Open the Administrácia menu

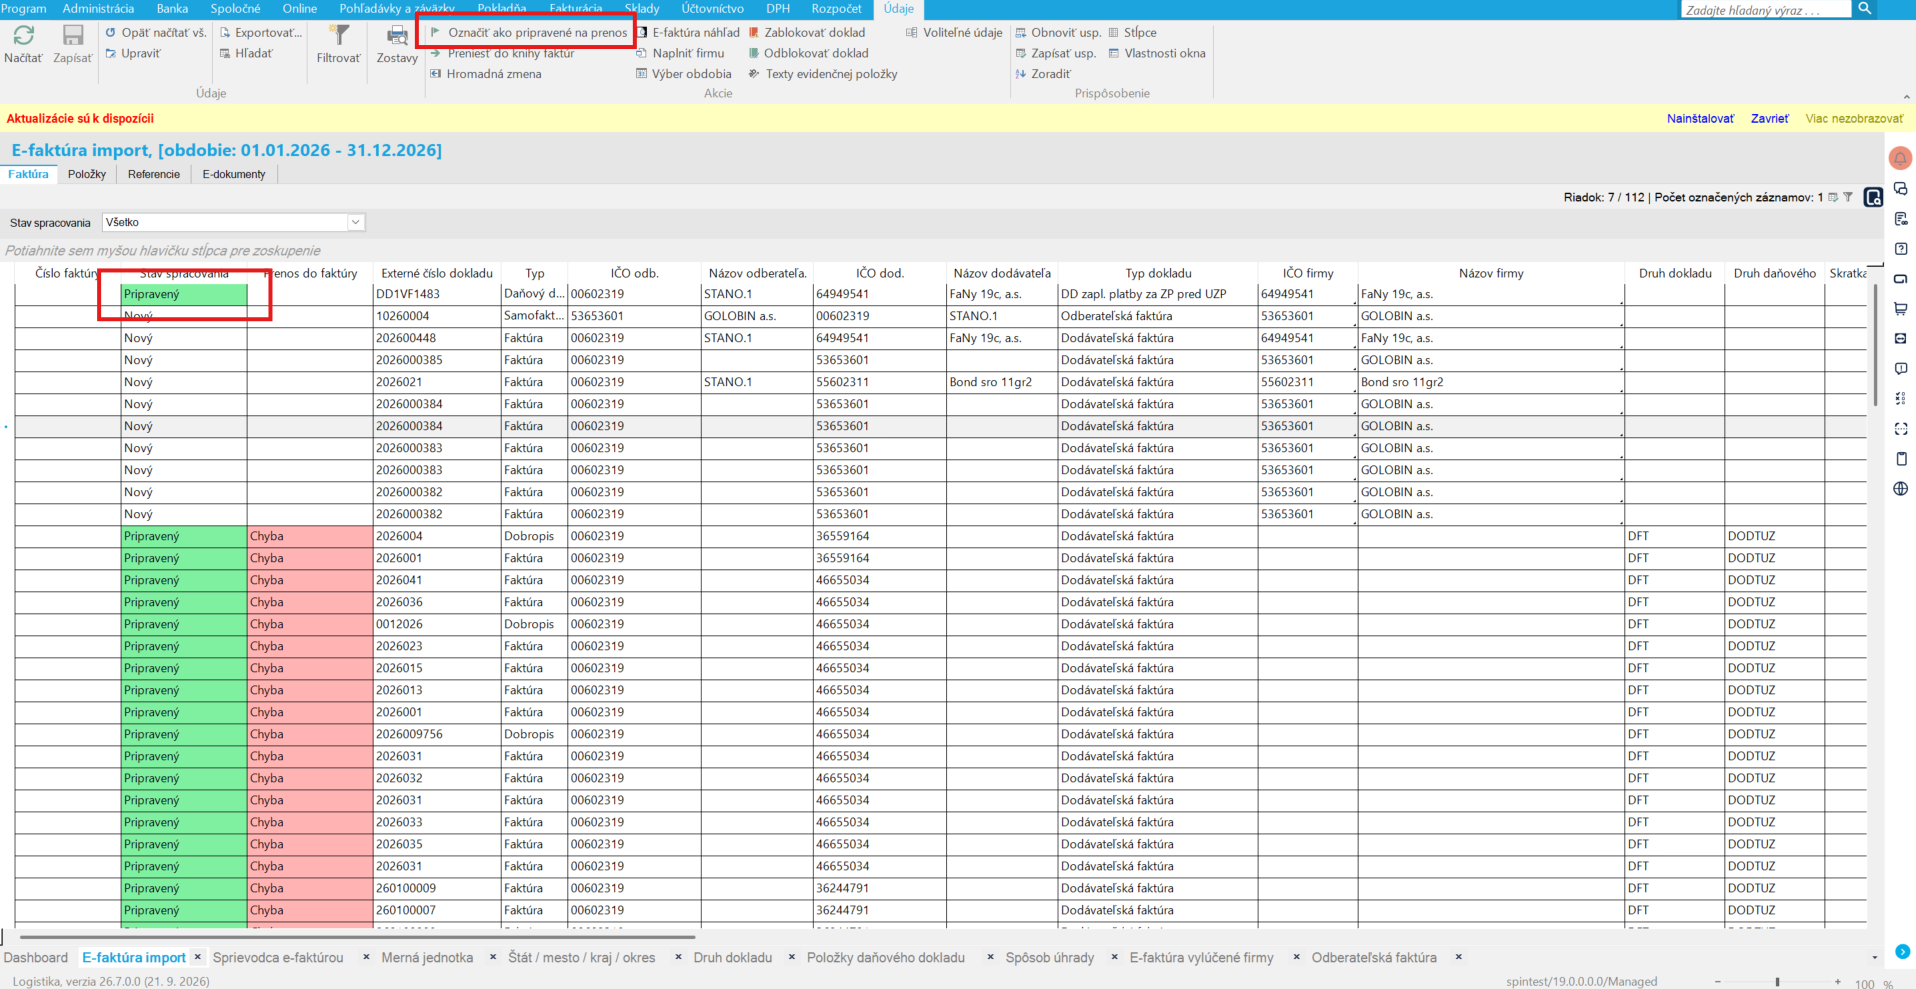(98, 8)
